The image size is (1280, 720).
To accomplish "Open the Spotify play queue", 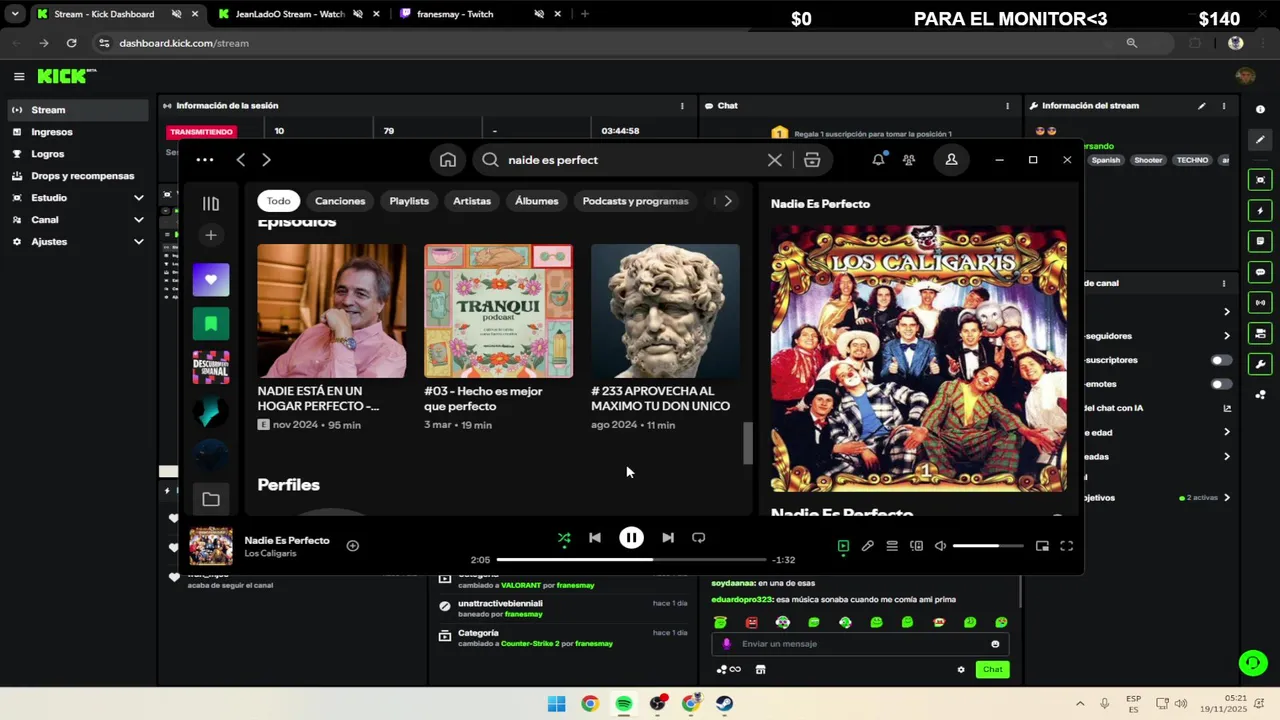I will [x=892, y=546].
